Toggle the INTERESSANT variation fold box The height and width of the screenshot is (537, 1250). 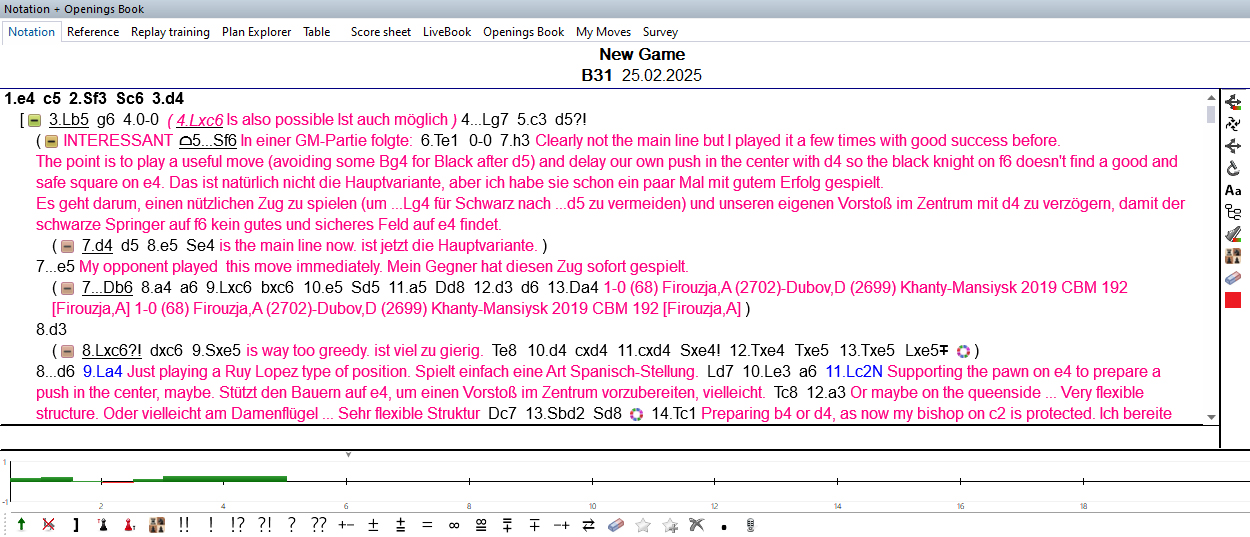(x=51, y=141)
